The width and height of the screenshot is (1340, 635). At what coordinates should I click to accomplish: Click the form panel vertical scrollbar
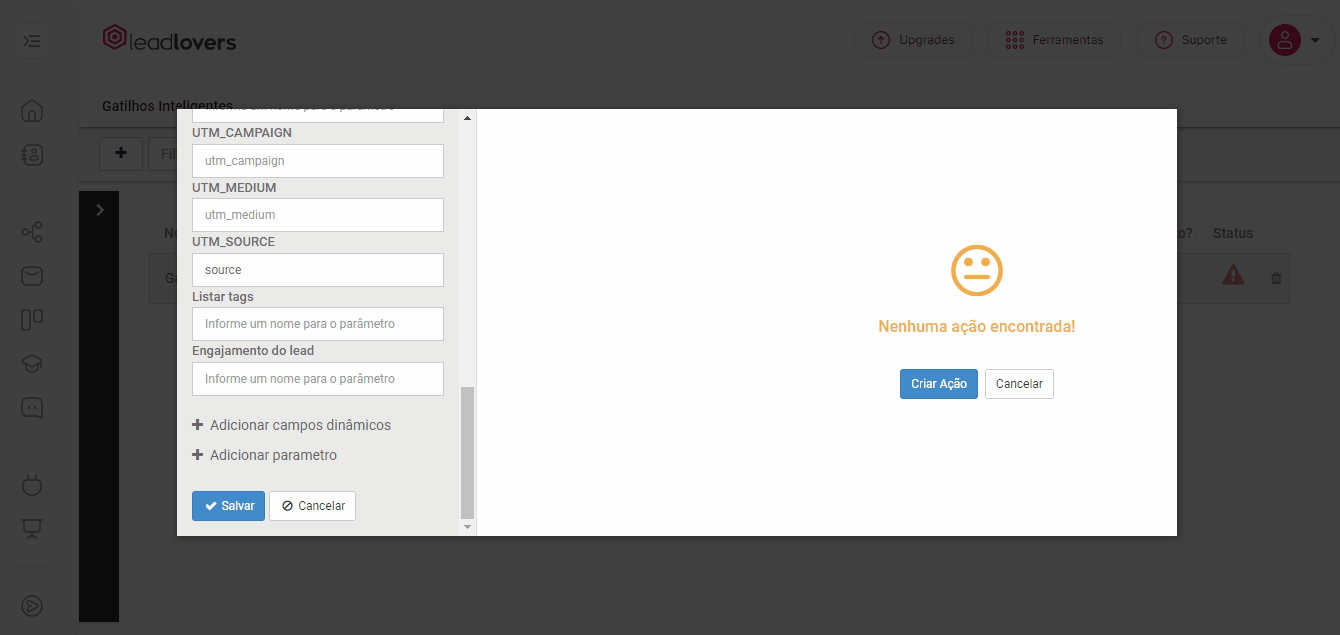(x=467, y=450)
